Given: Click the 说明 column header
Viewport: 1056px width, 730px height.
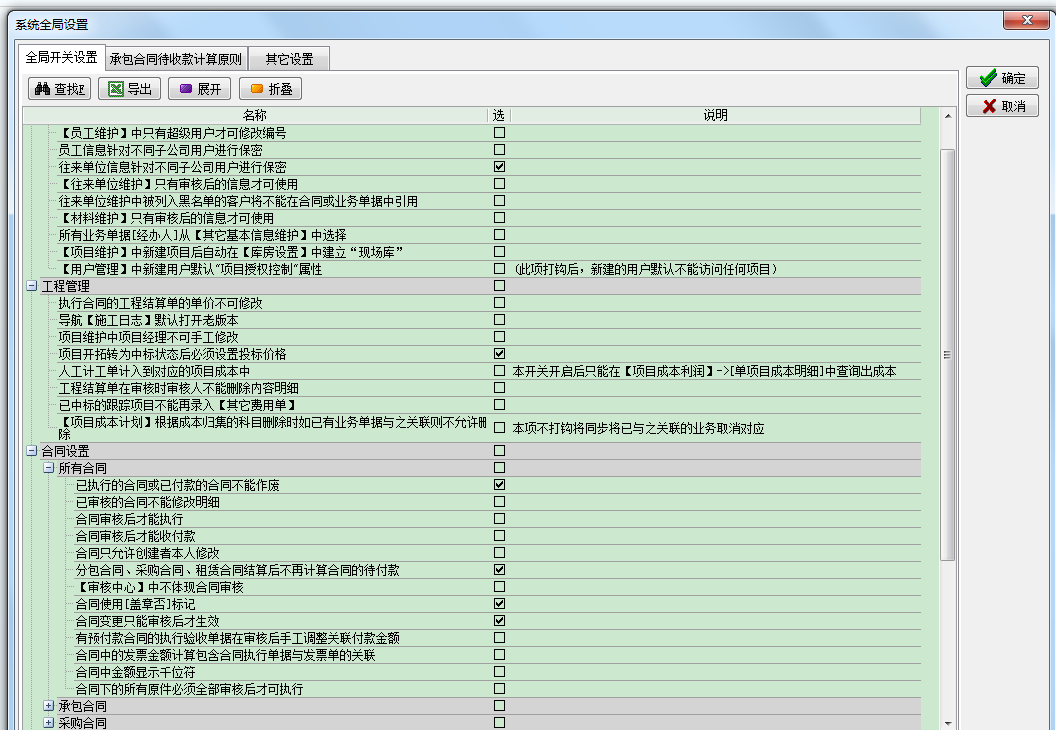Looking at the screenshot, I should tap(715, 115).
